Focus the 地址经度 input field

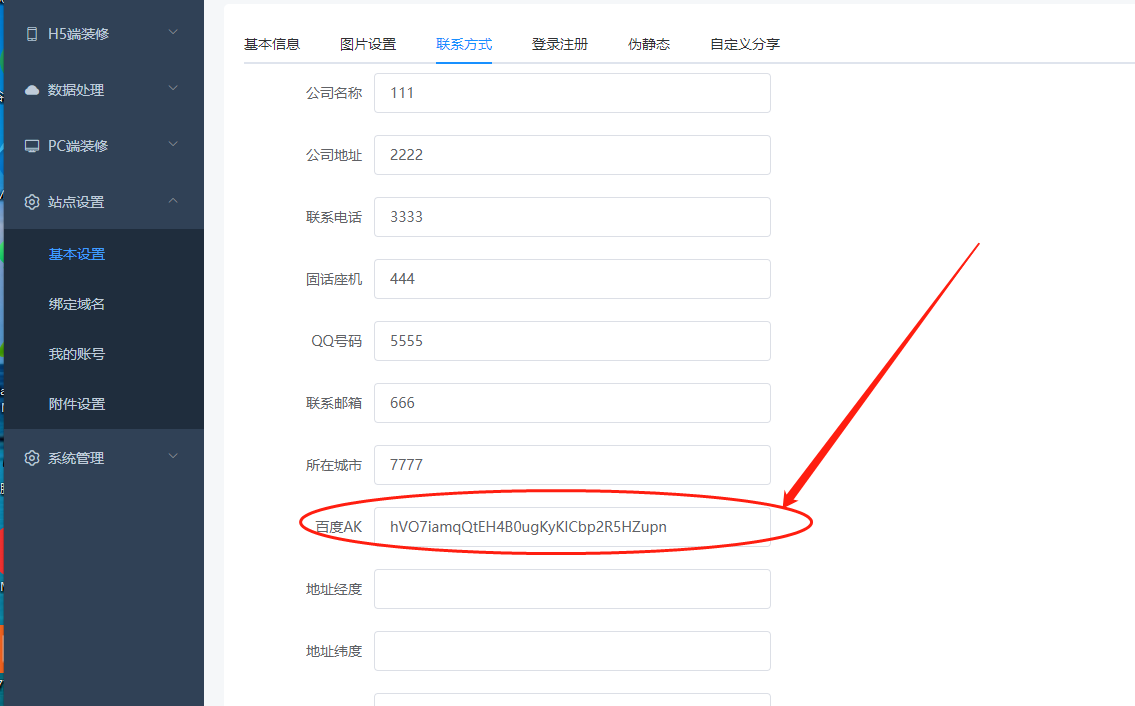point(572,589)
